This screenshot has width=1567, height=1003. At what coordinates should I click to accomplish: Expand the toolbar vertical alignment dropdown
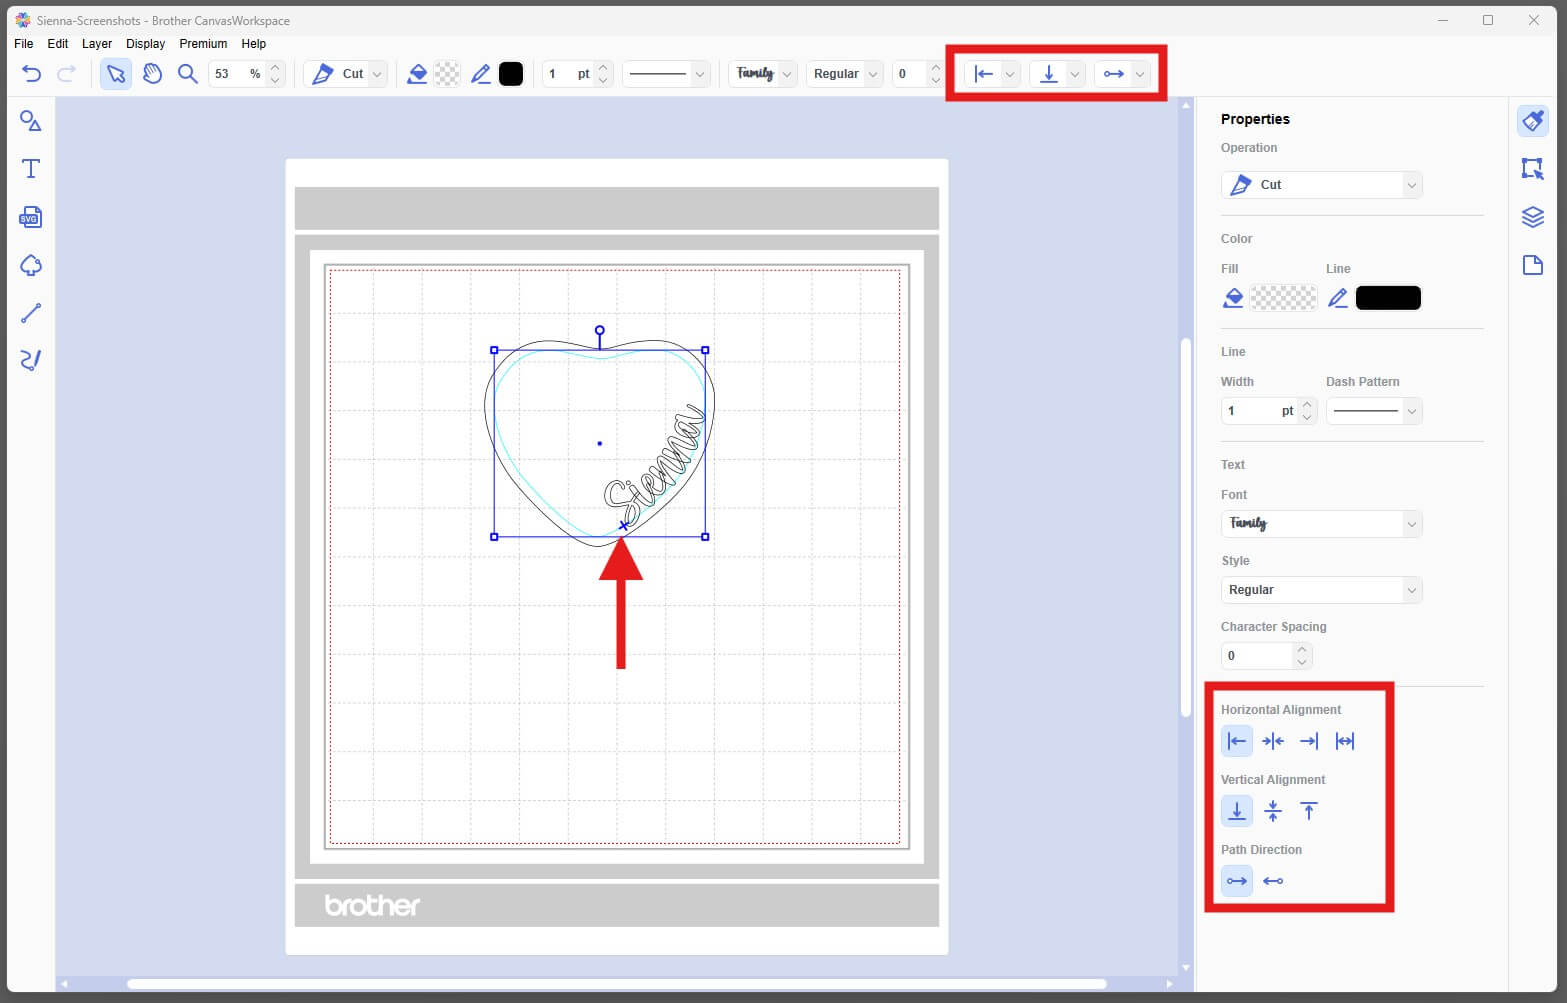click(x=1074, y=74)
